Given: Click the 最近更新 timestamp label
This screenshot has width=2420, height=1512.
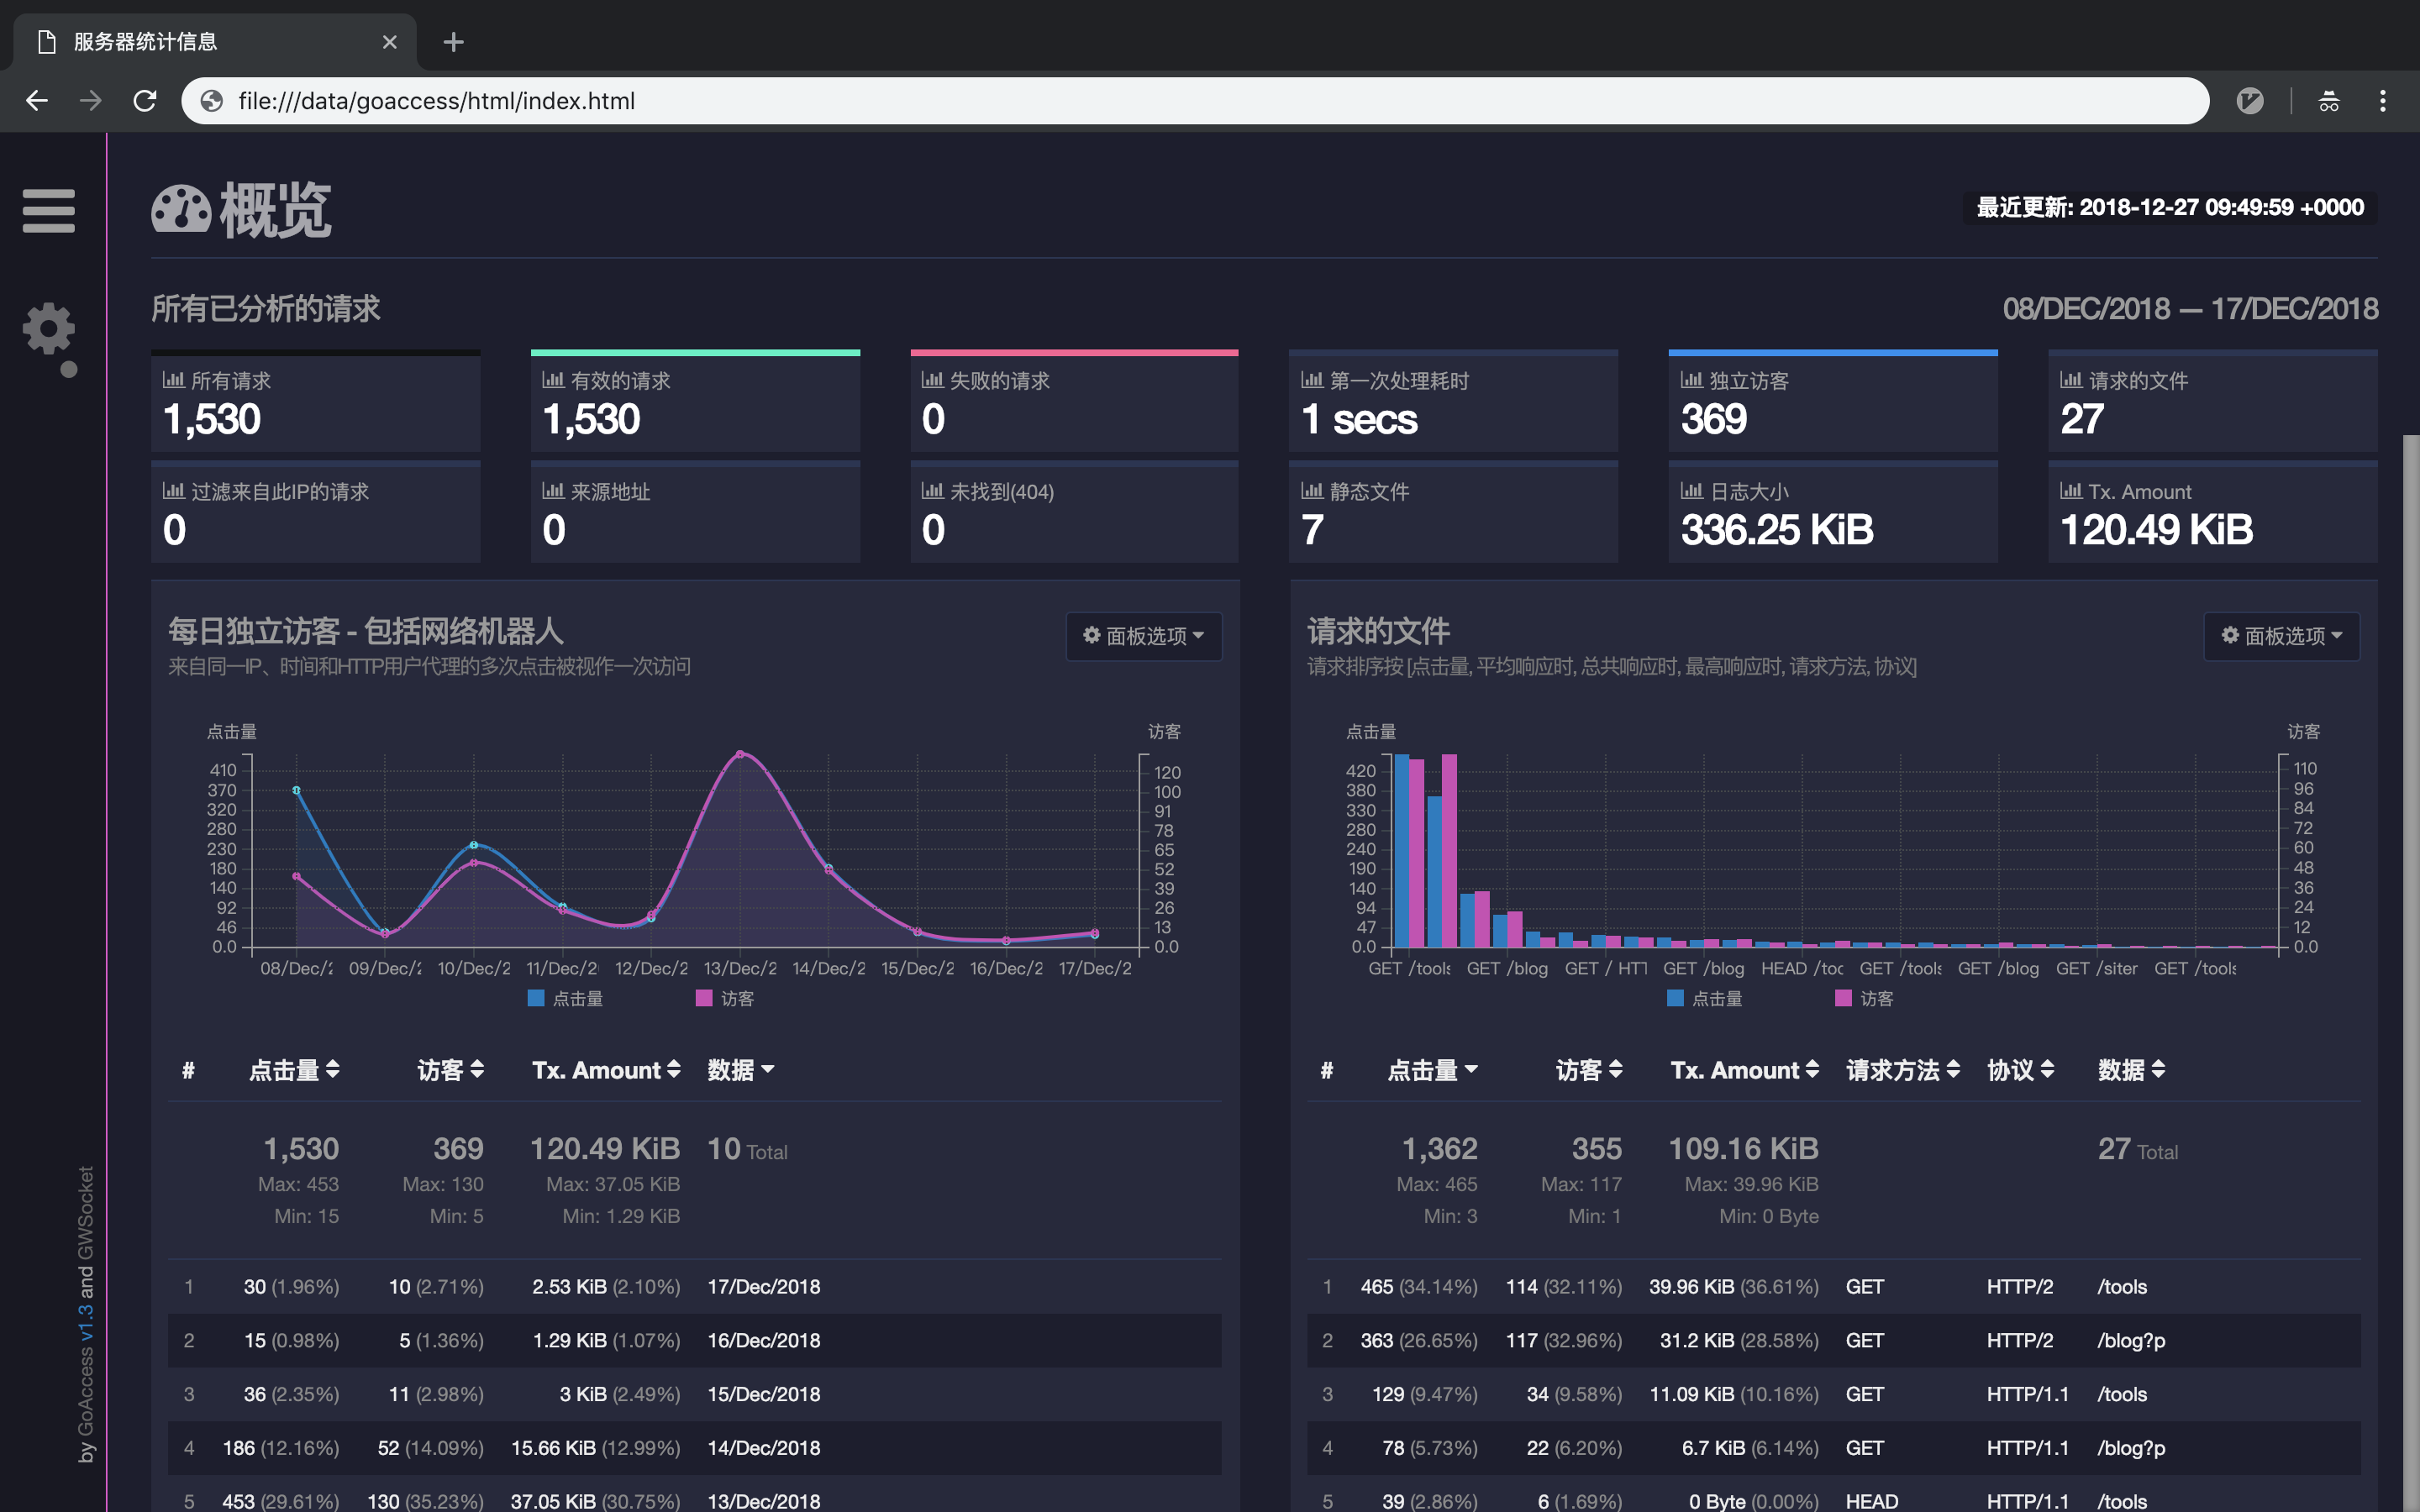Looking at the screenshot, I should pos(2170,207).
